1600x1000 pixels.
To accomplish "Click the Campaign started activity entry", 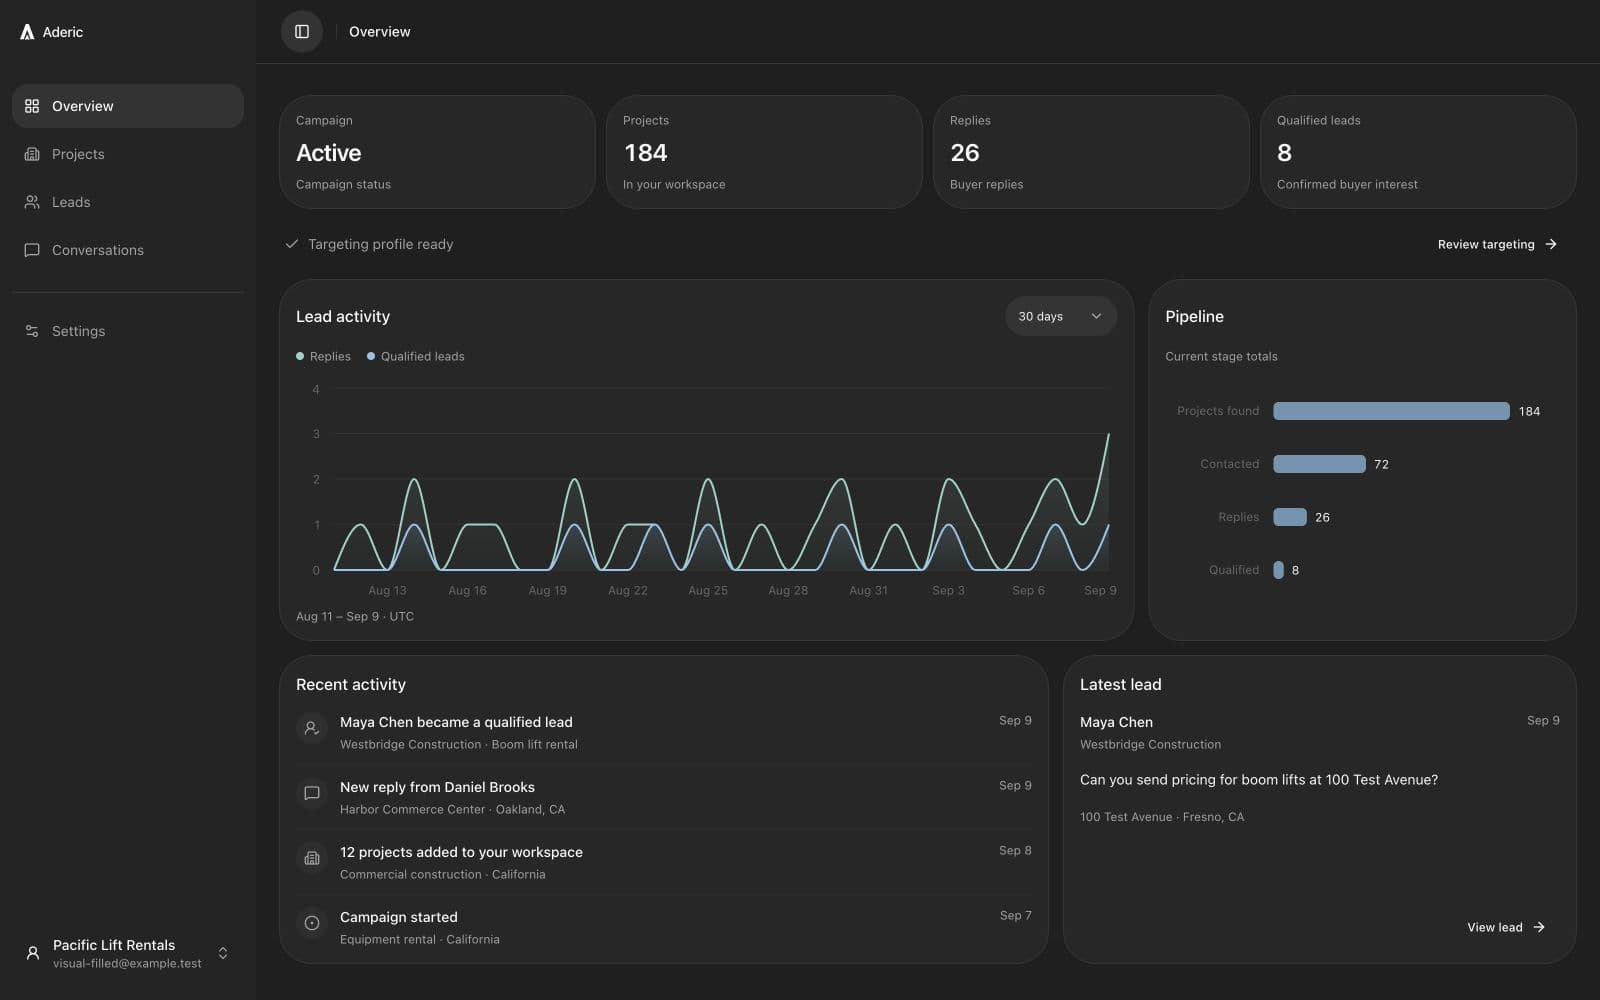I will coord(664,927).
